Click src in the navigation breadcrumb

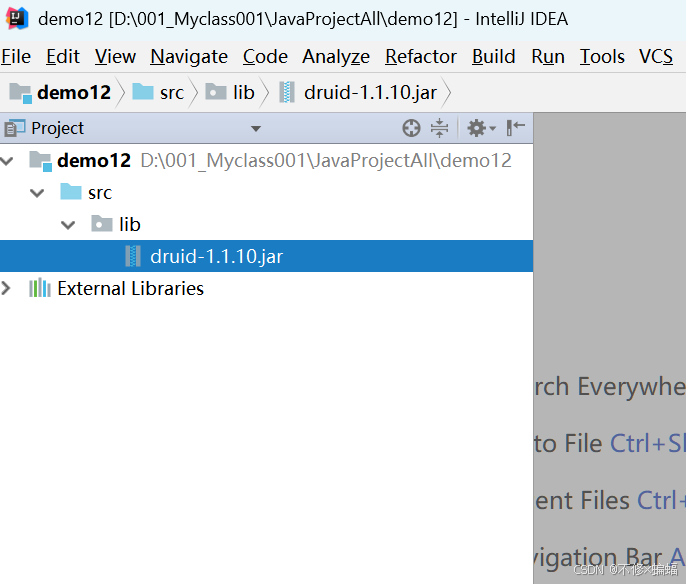[172, 92]
